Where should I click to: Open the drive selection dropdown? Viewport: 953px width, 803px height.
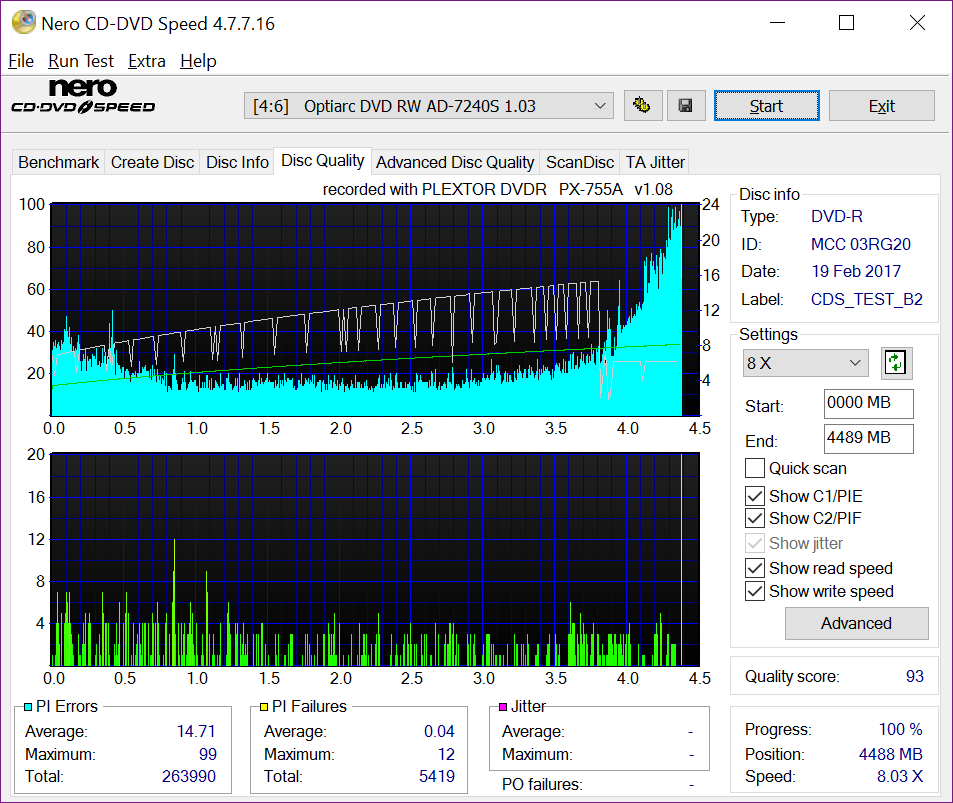coord(429,106)
